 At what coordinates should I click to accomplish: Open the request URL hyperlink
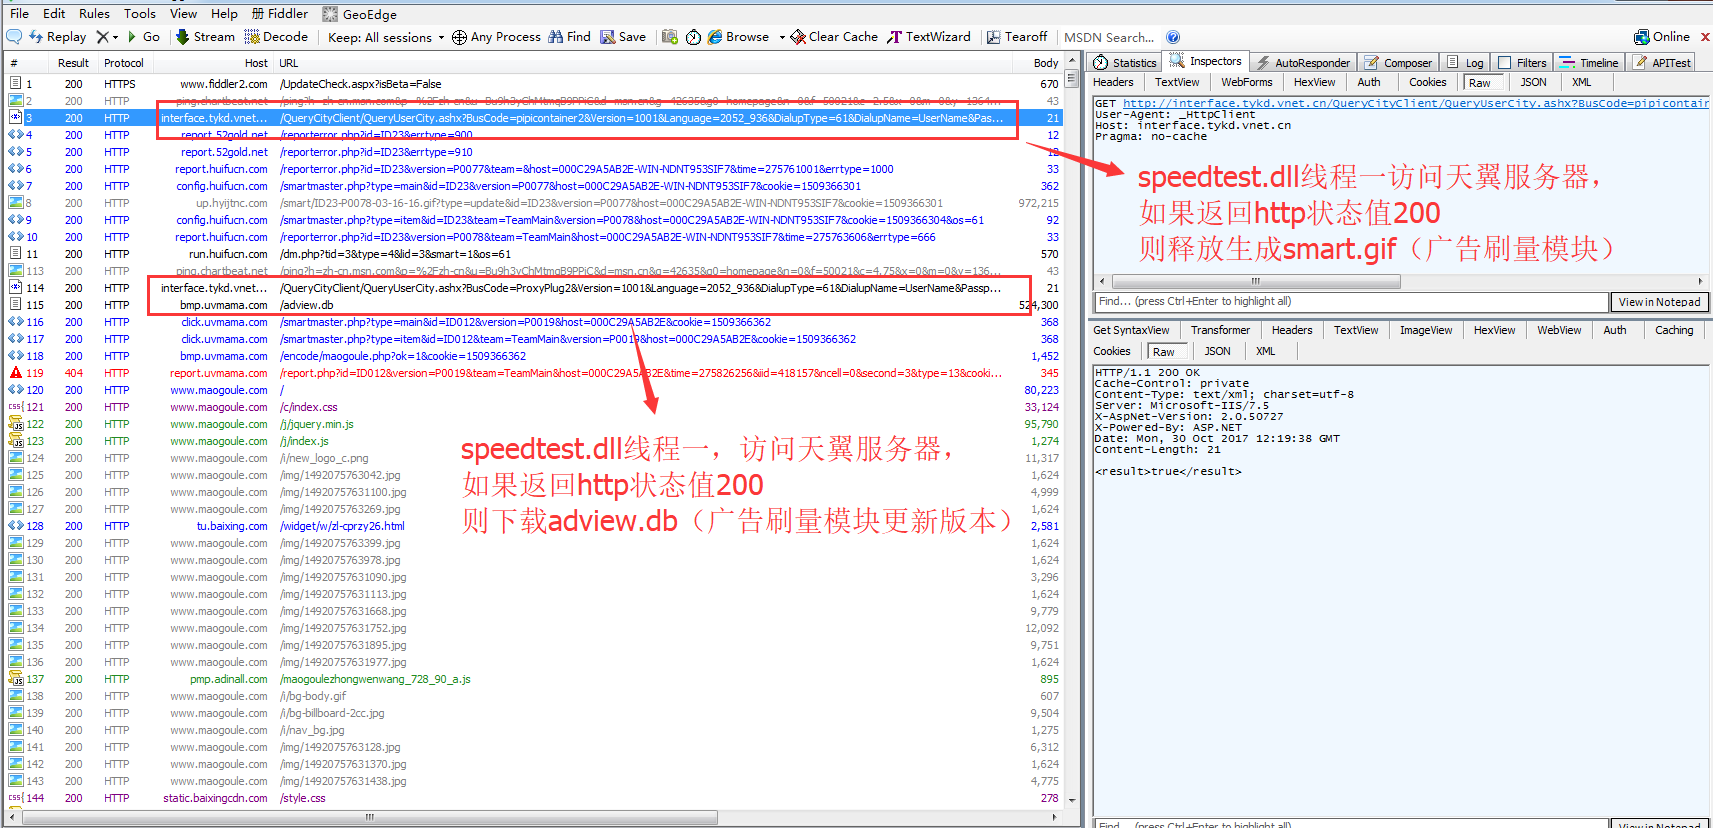tap(1415, 103)
